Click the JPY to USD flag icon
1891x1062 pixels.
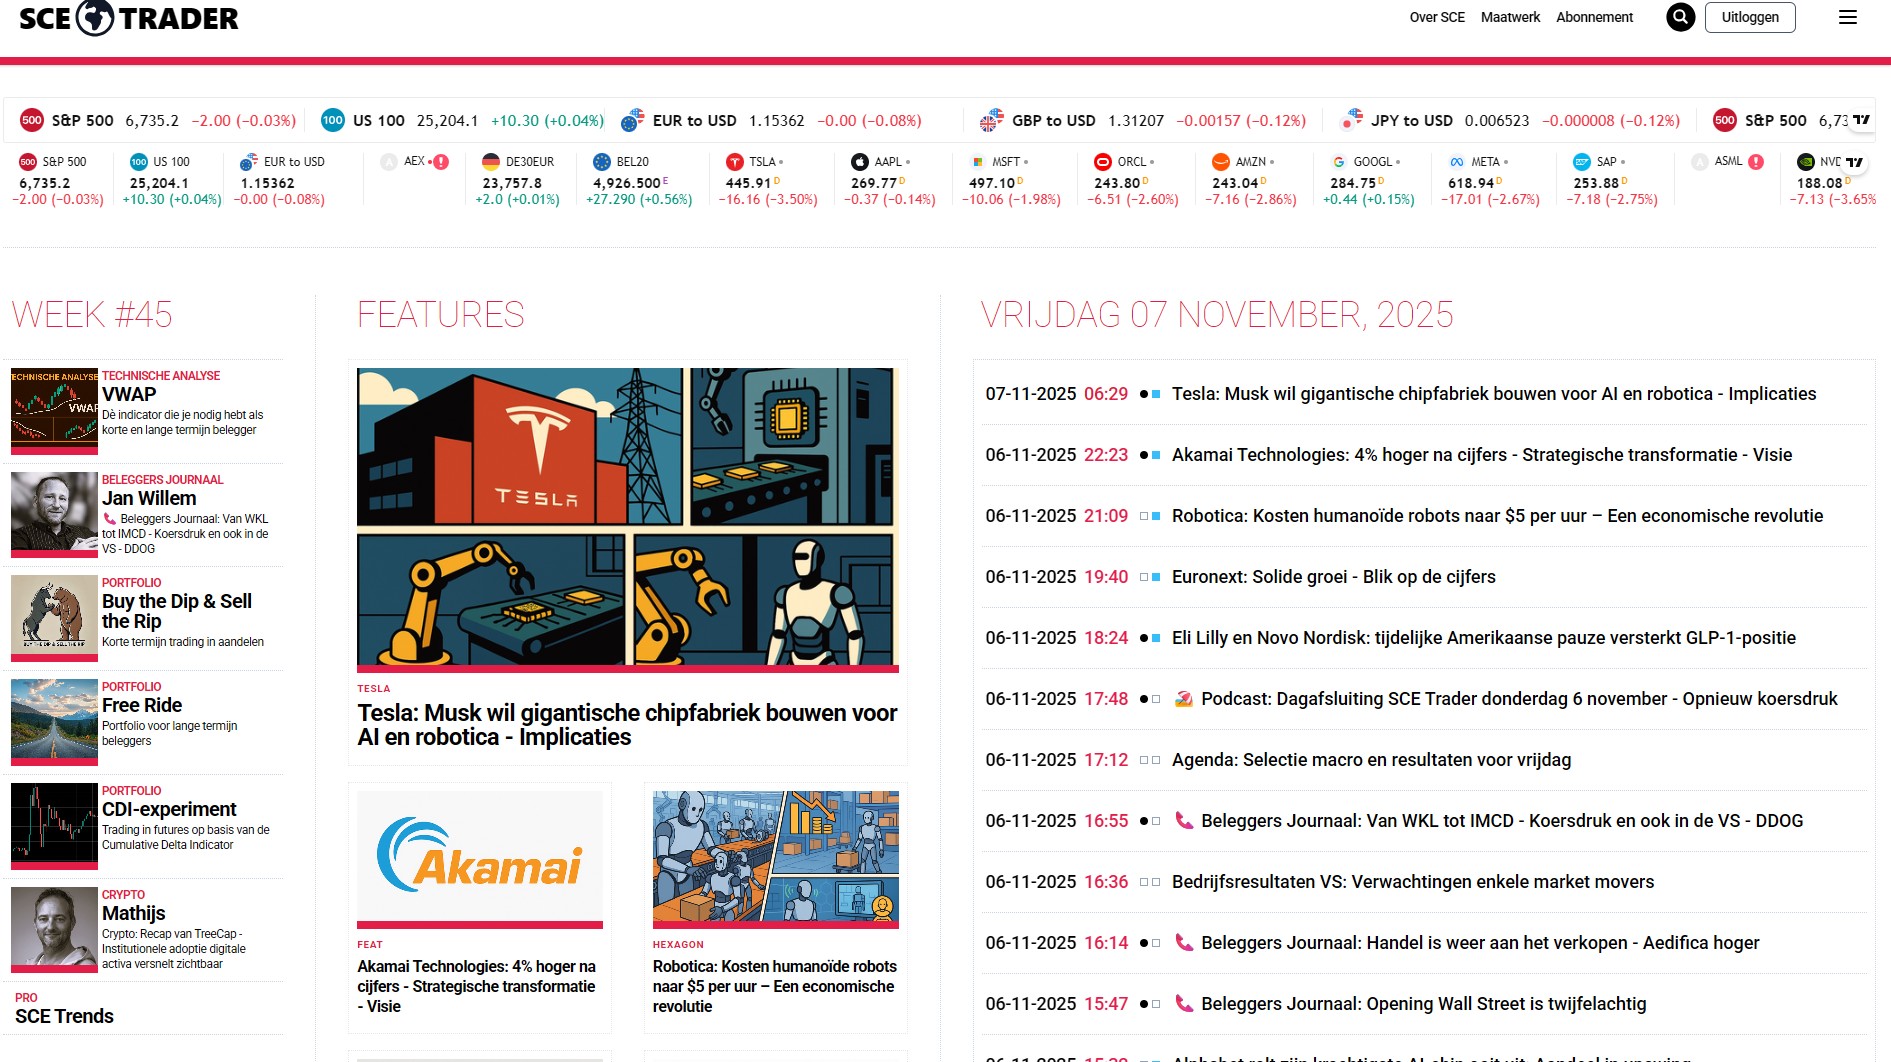pos(1351,121)
